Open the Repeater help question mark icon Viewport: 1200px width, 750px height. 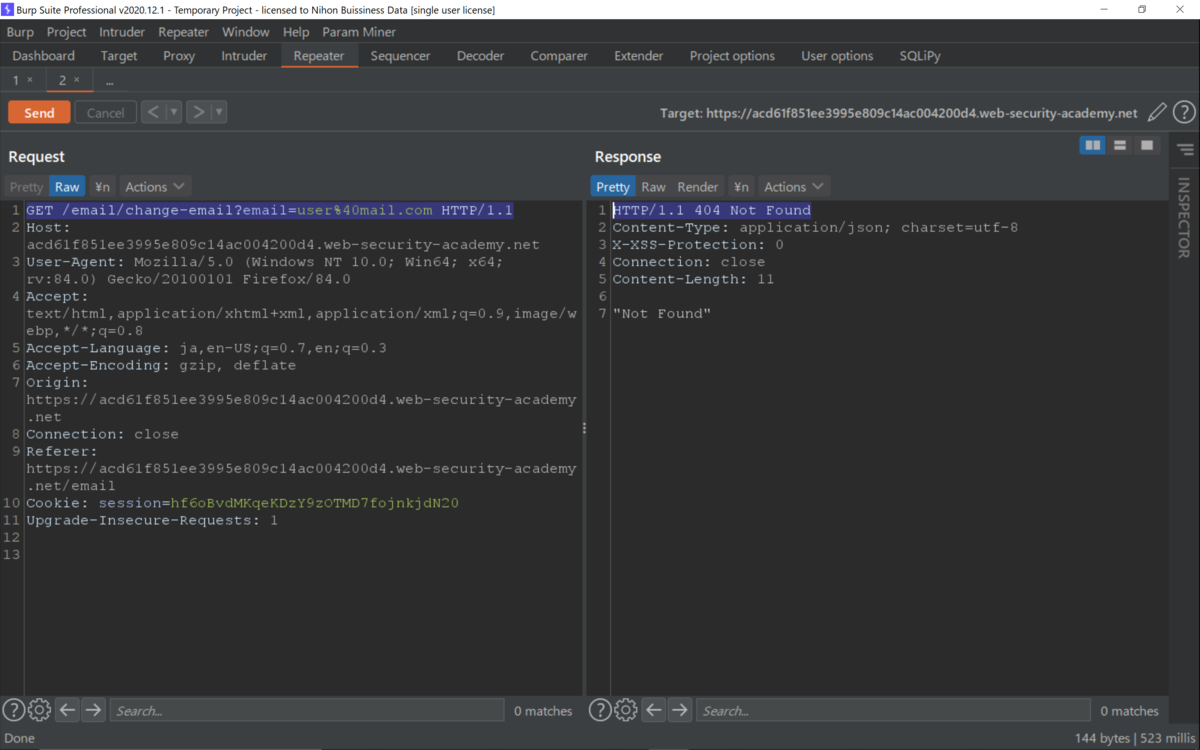coord(1184,113)
